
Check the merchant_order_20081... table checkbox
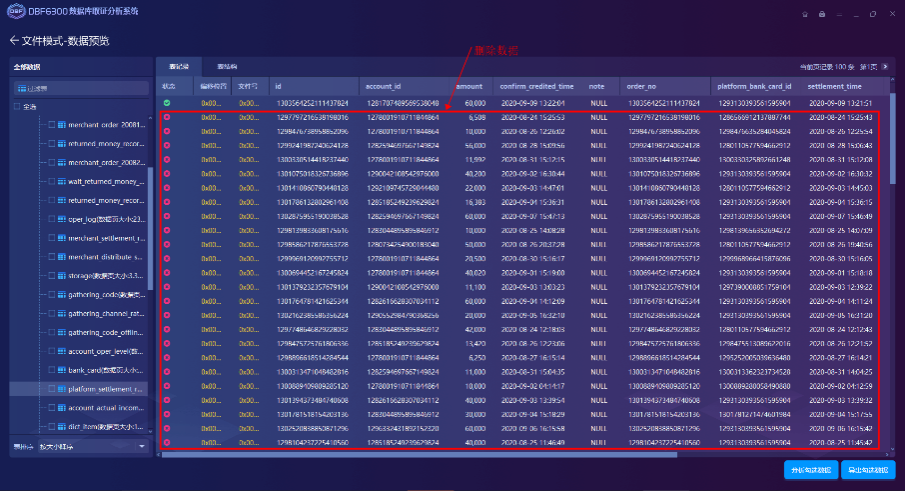click(x=52, y=125)
